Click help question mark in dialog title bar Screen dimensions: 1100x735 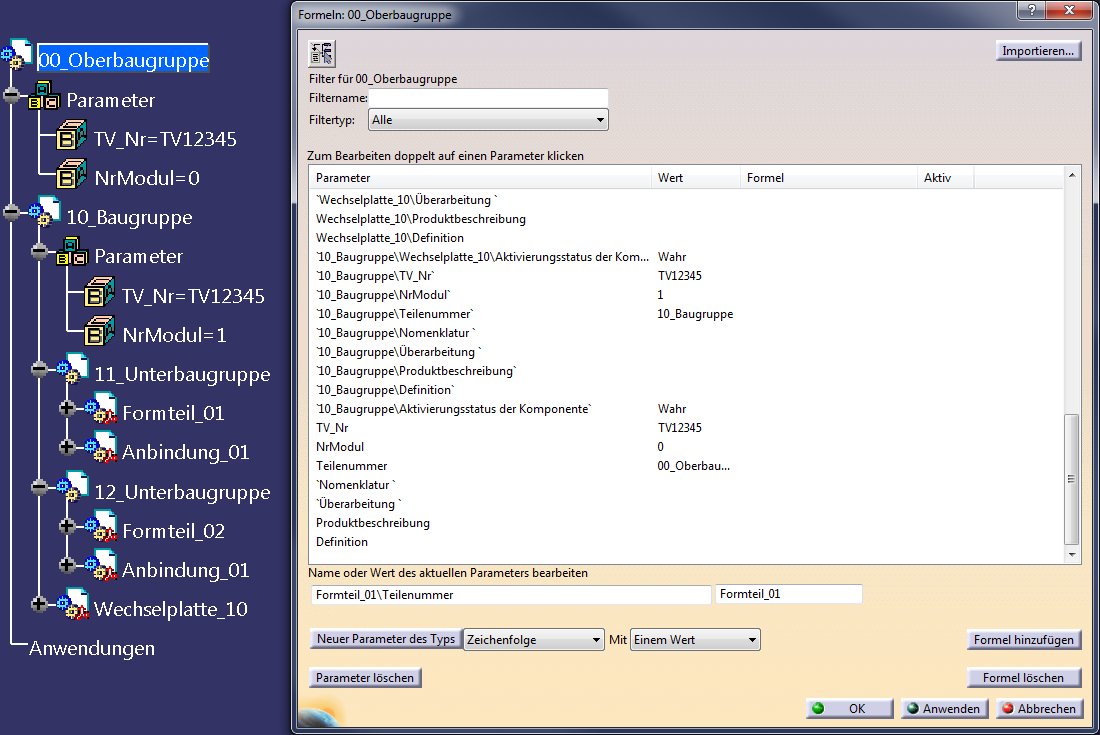coord(1031,10)
